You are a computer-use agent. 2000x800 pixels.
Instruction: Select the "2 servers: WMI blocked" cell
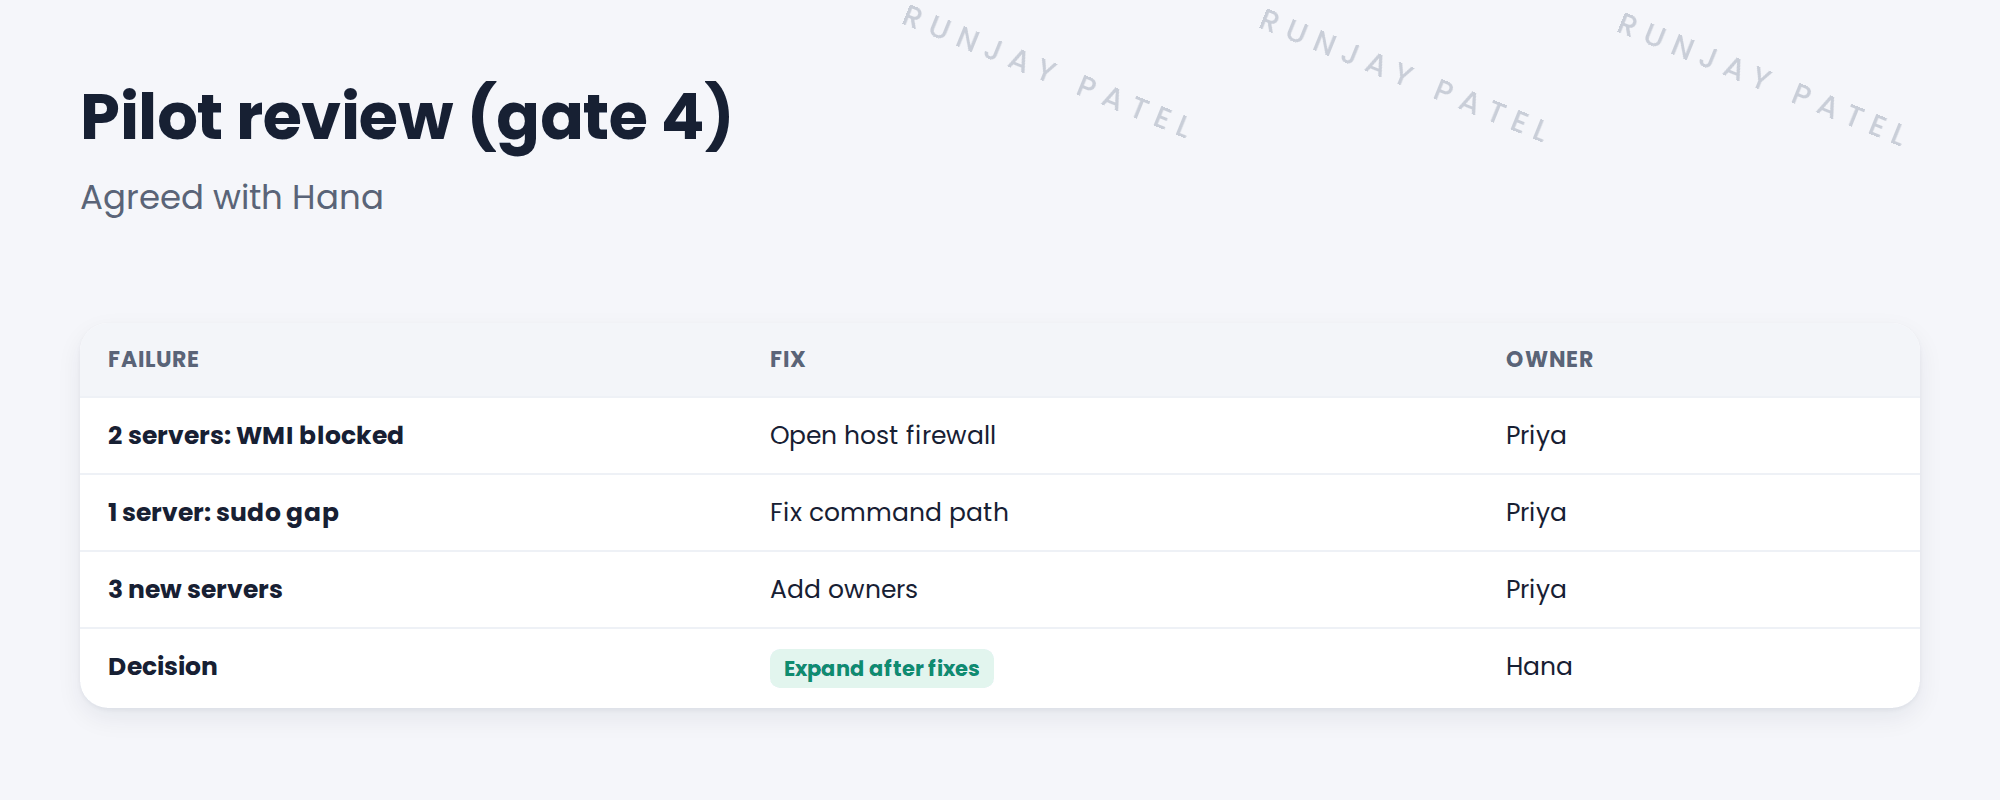coord(256,435)
